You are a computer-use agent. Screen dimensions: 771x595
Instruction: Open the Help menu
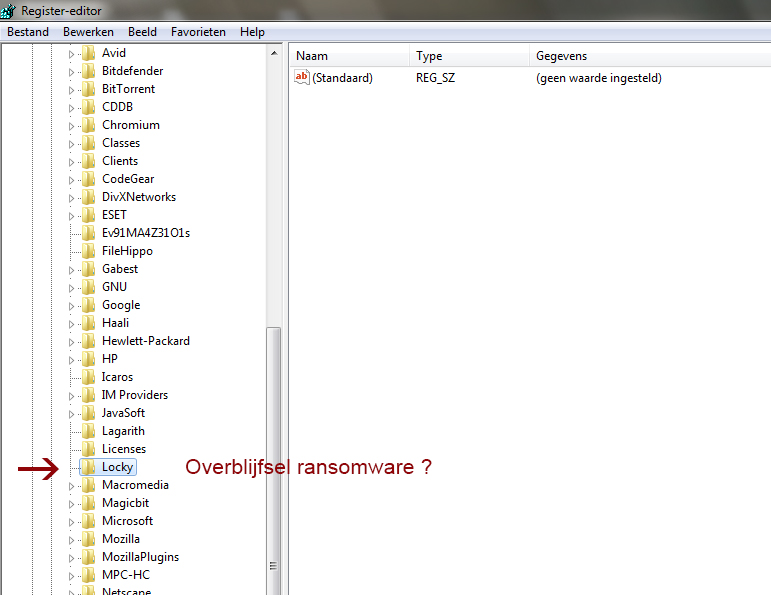pyautogui.click(x=252, y=32)
